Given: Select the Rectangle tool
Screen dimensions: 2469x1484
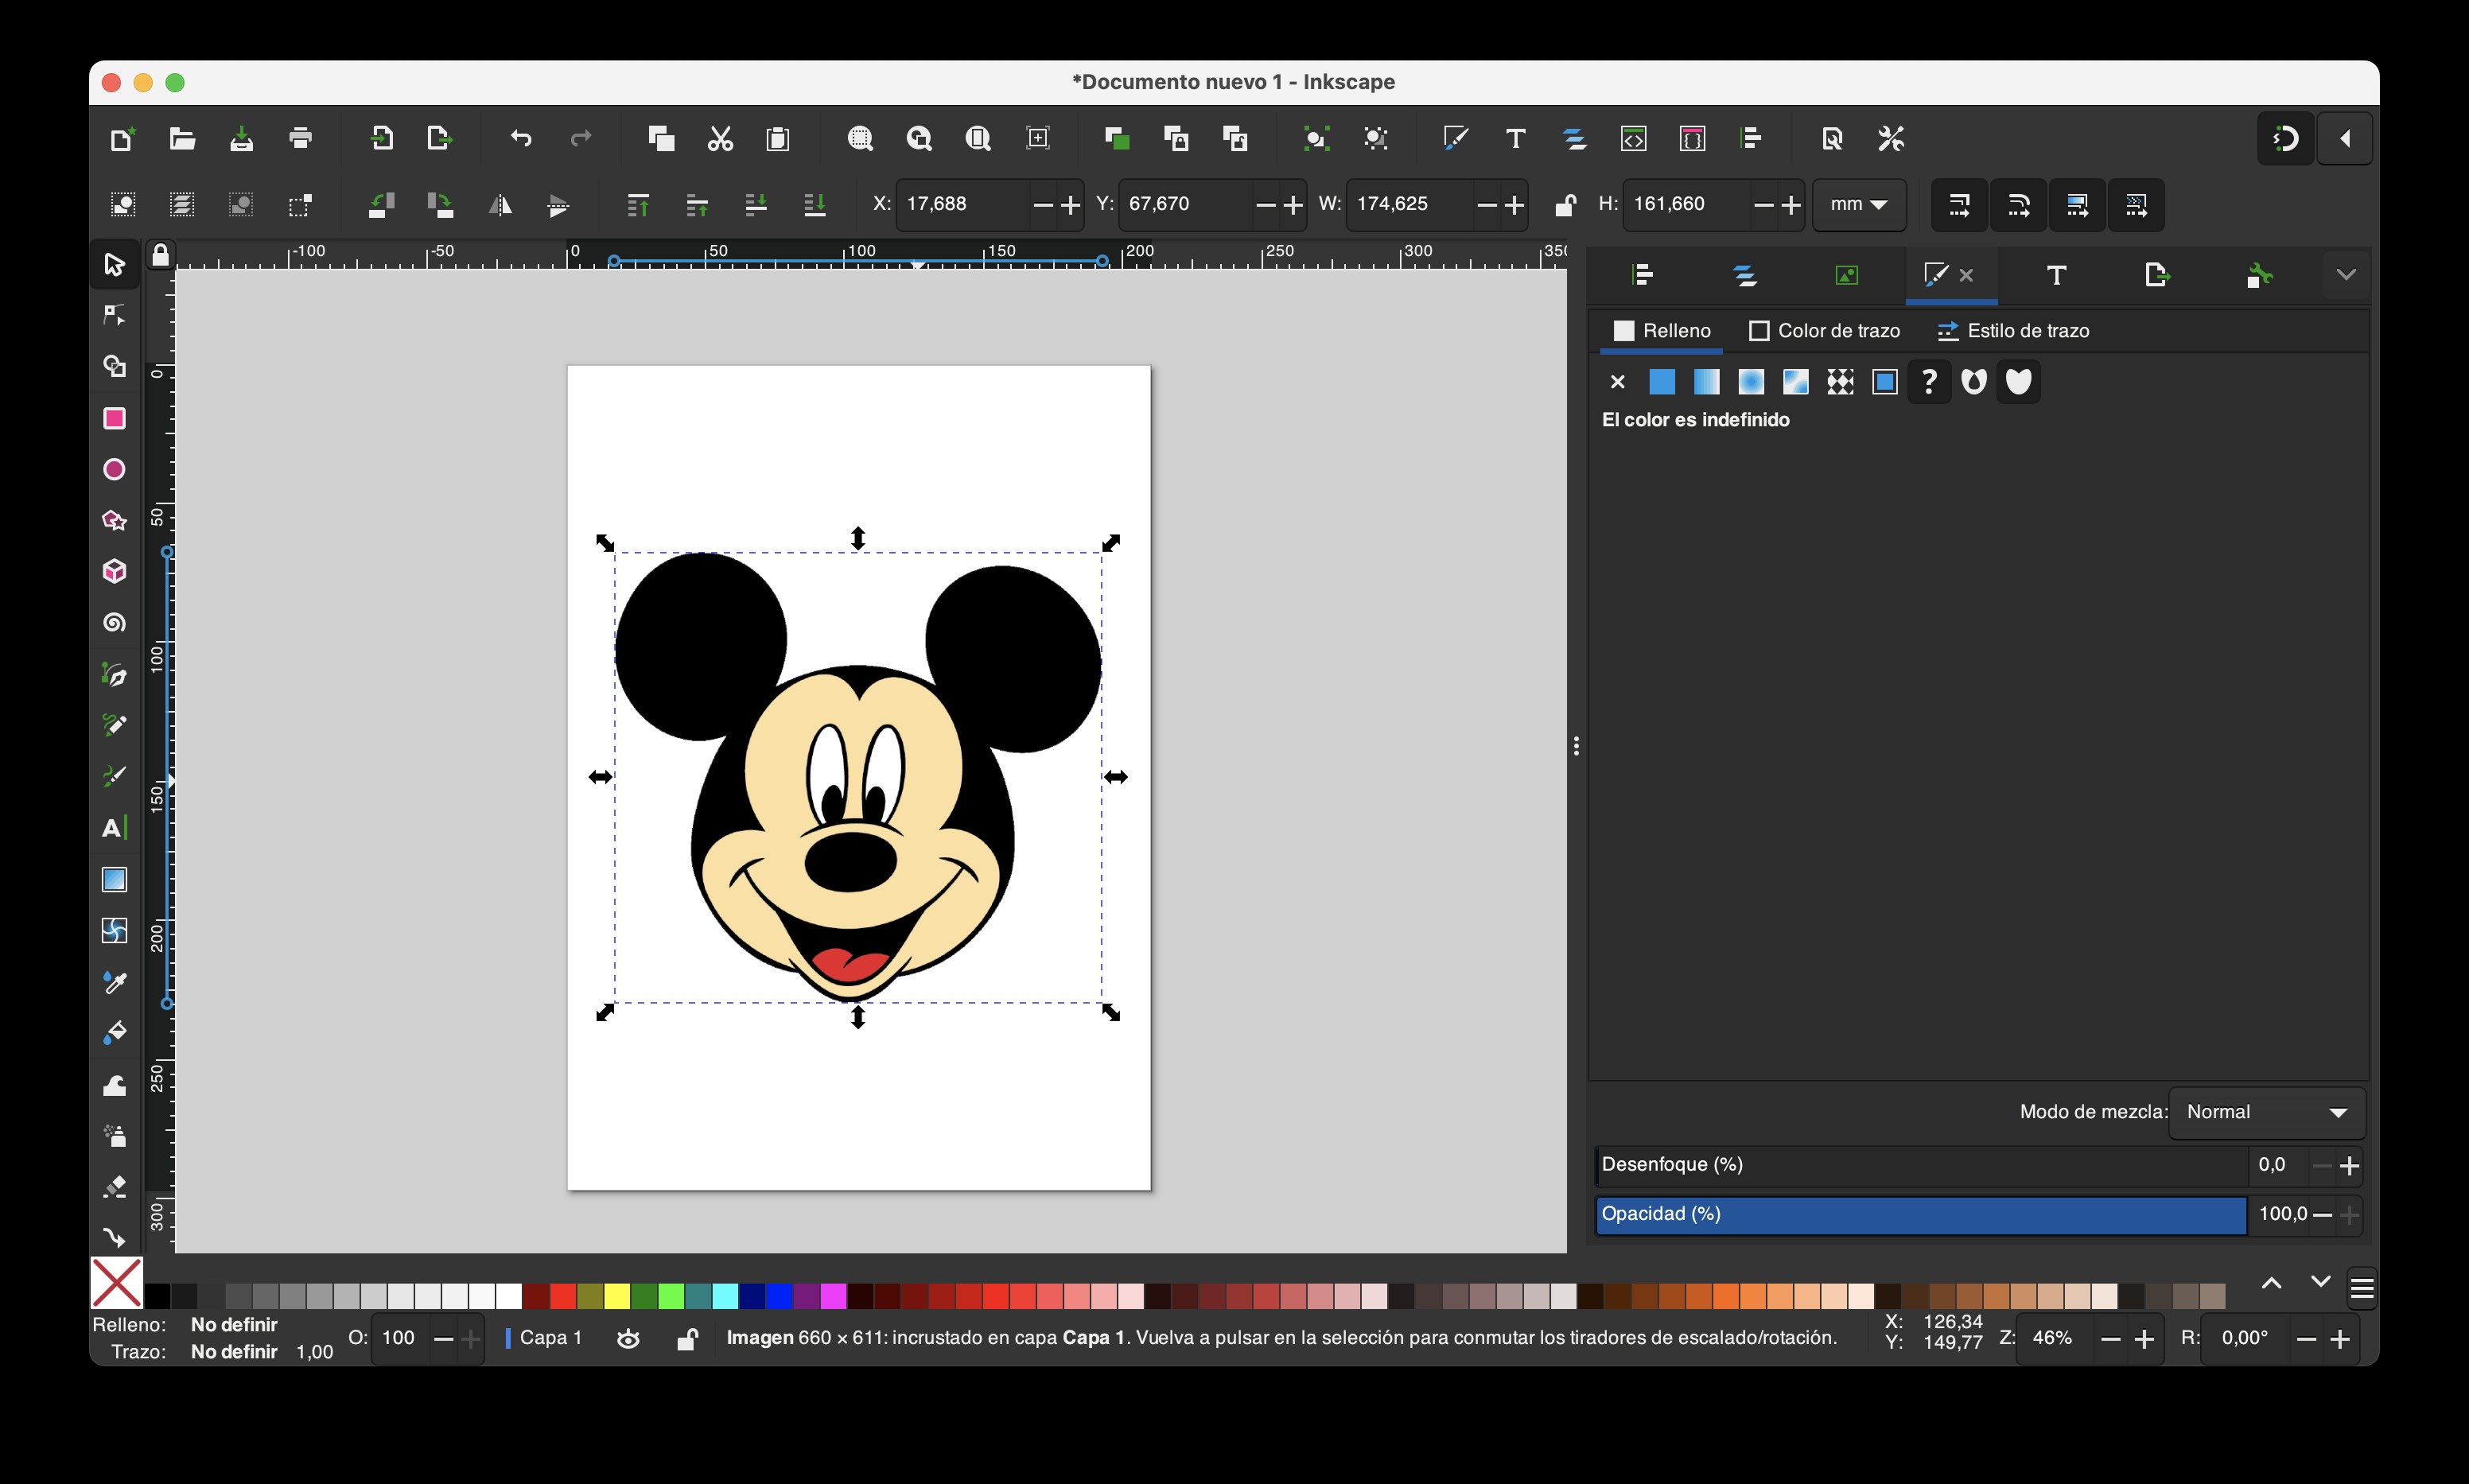Looking at the screenshot, I should tap(114, 418).
